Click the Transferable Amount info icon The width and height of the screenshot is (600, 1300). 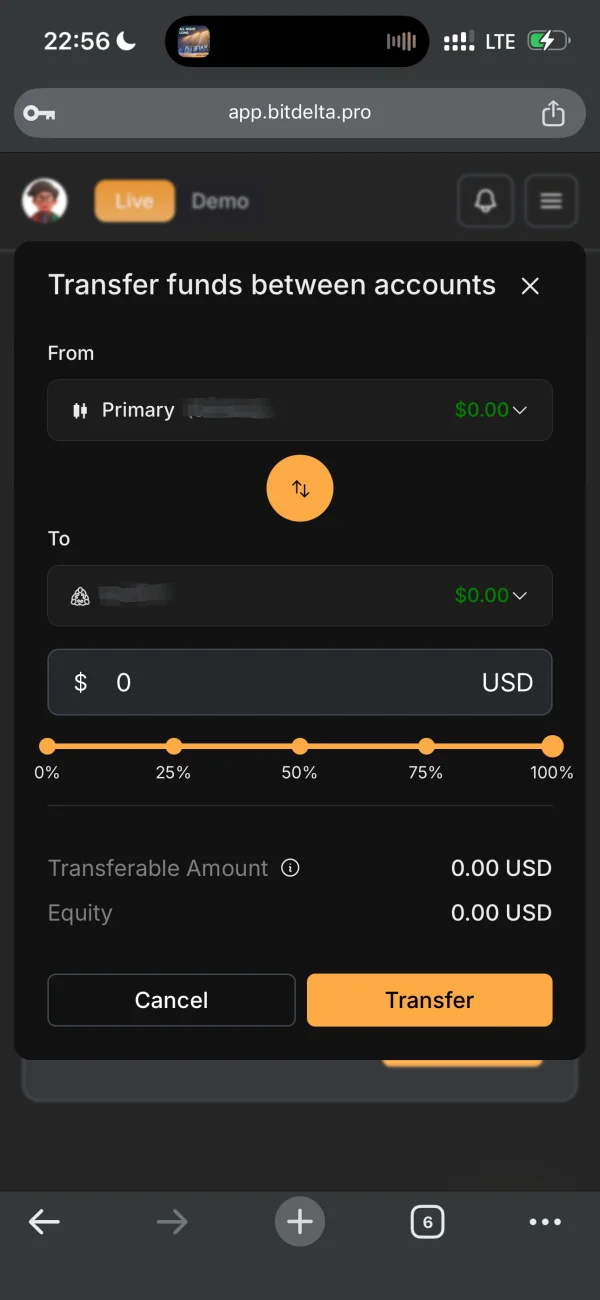tap(291, 868)
